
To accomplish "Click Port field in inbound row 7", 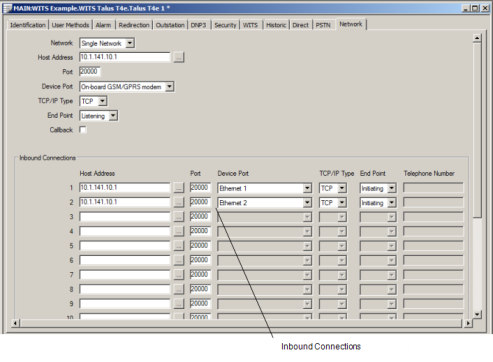I will coord(200,275).
